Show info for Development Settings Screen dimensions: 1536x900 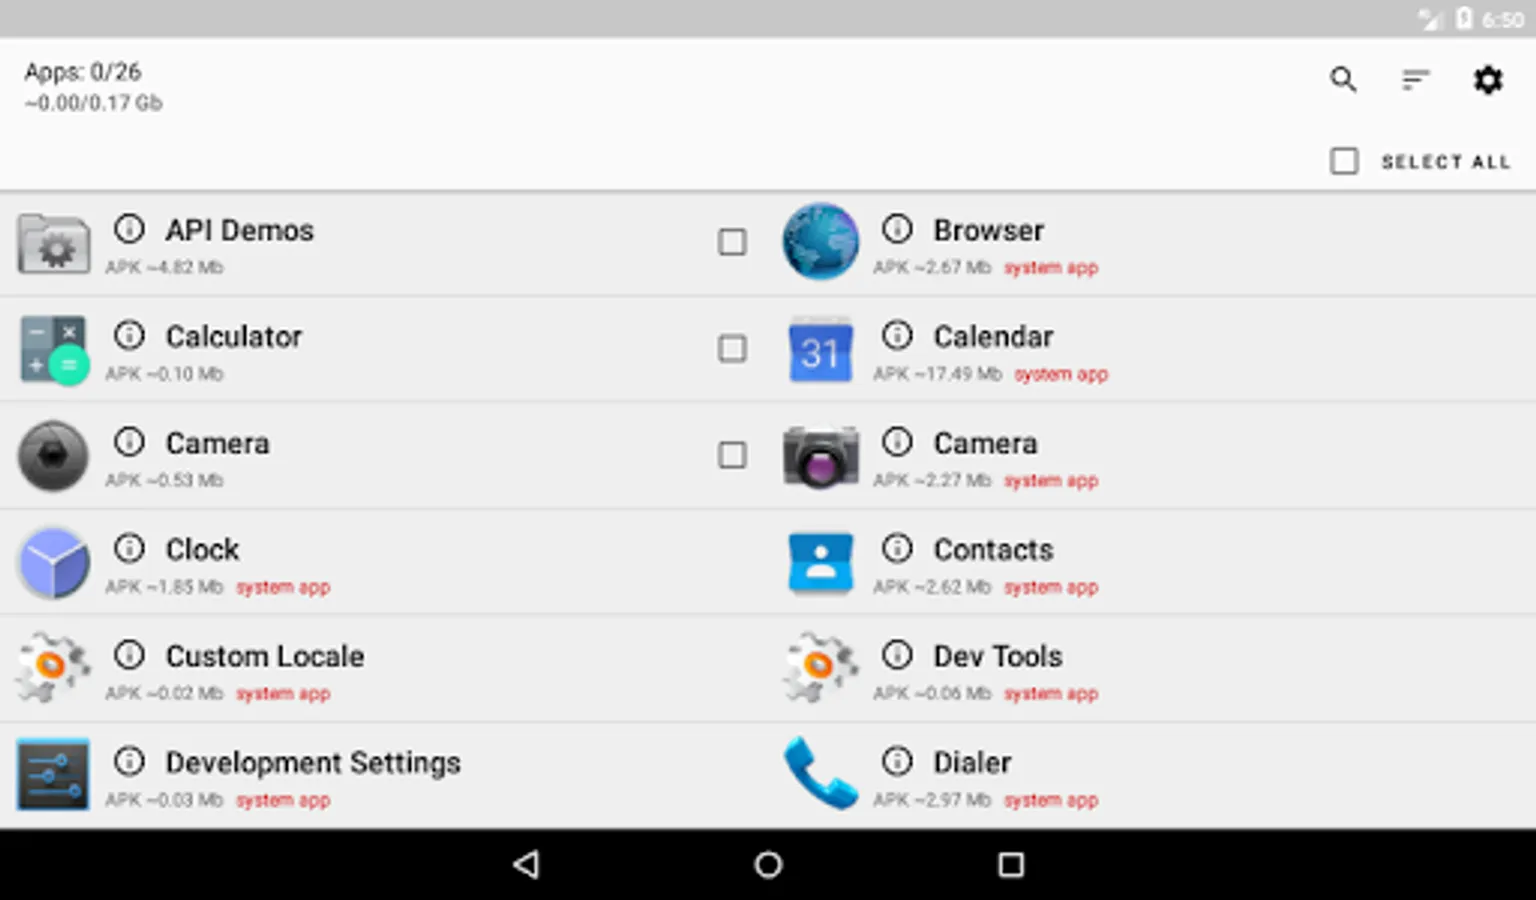(x=129, y=762)
